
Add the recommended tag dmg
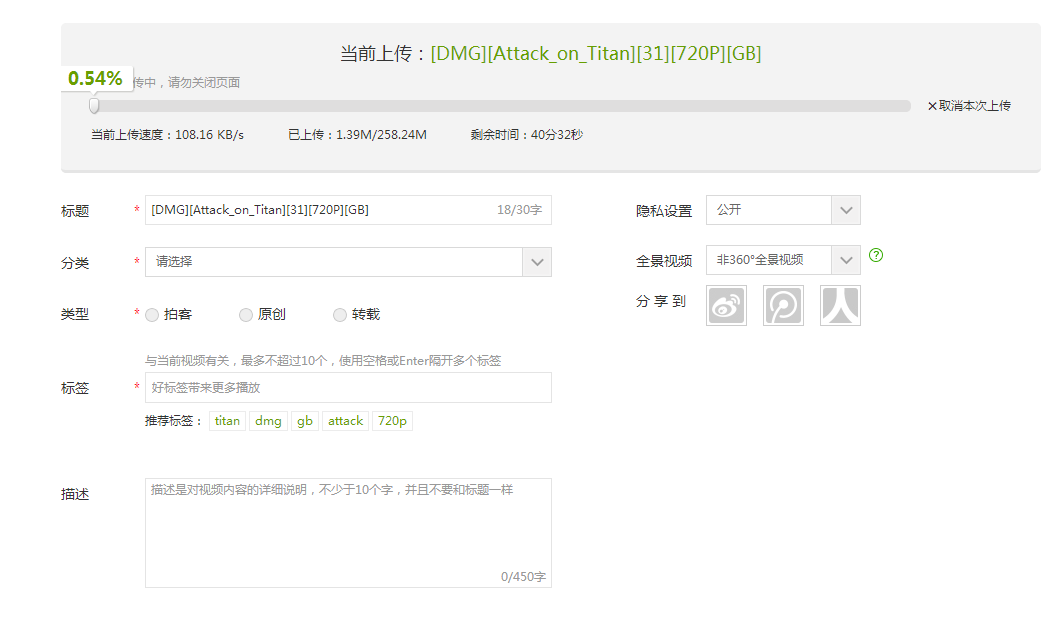pyautogui.click(x=268, y=421)
